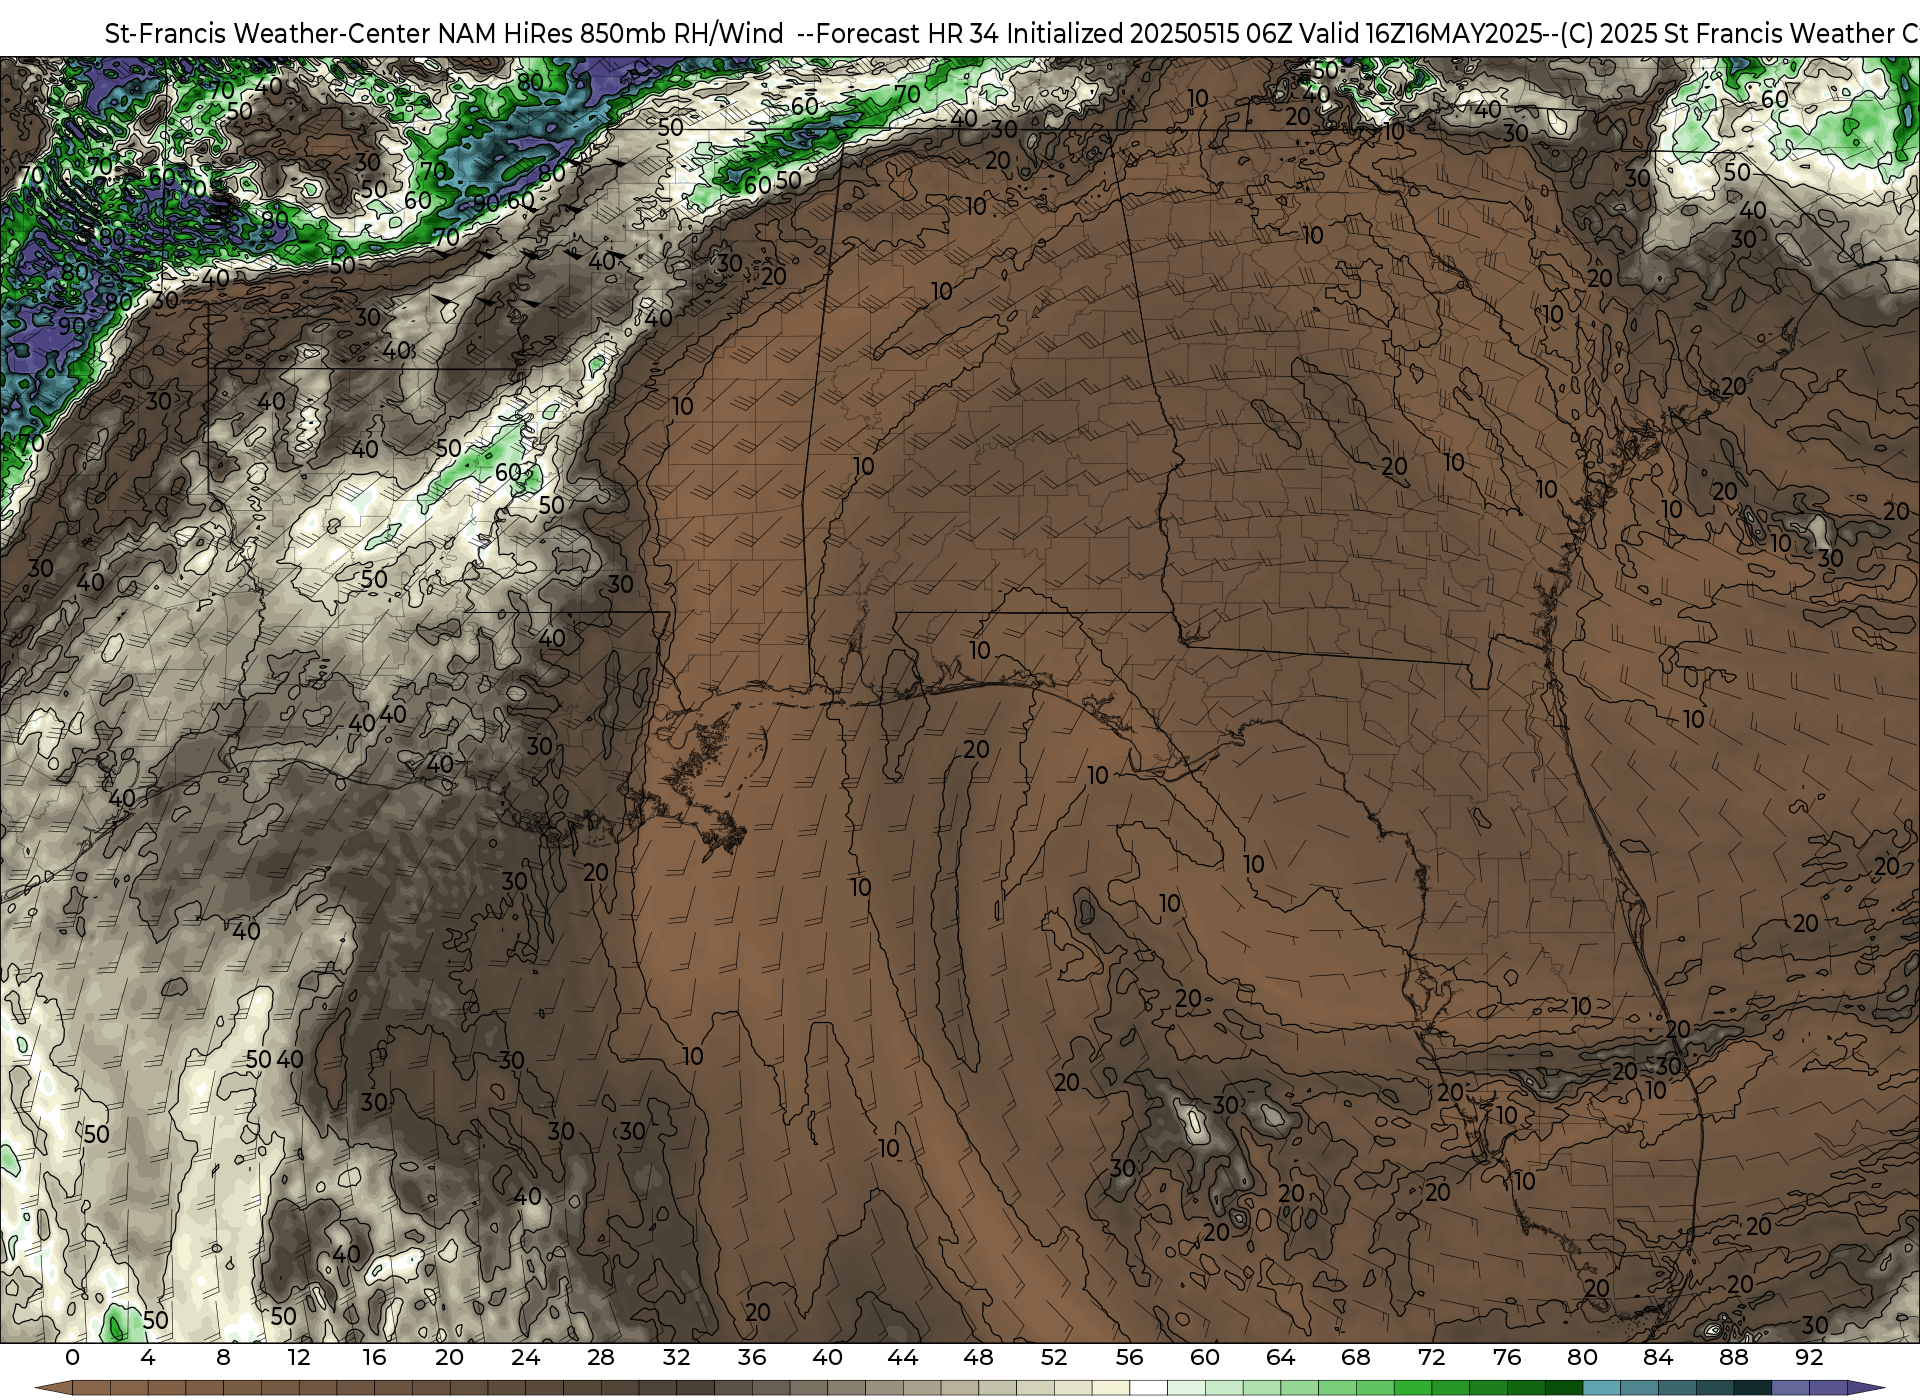Click the light blue swatch under legend value 80
1920x1400 pixels.
pos(1601,1389)
